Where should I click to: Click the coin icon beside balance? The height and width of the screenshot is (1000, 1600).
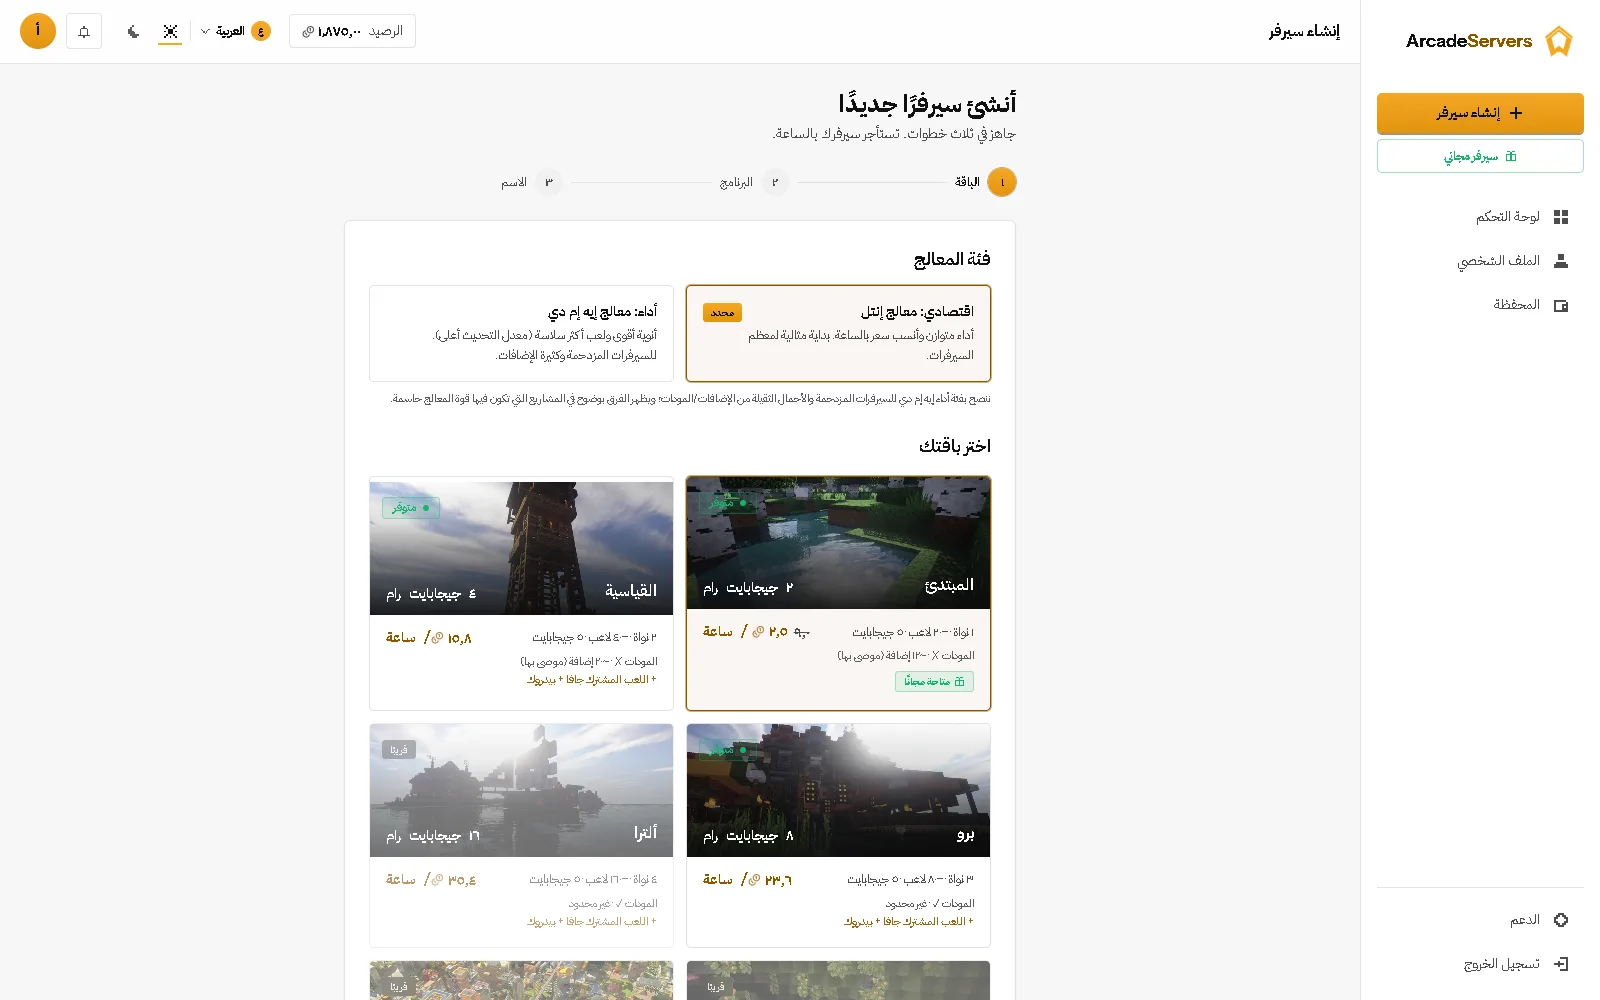308,32
